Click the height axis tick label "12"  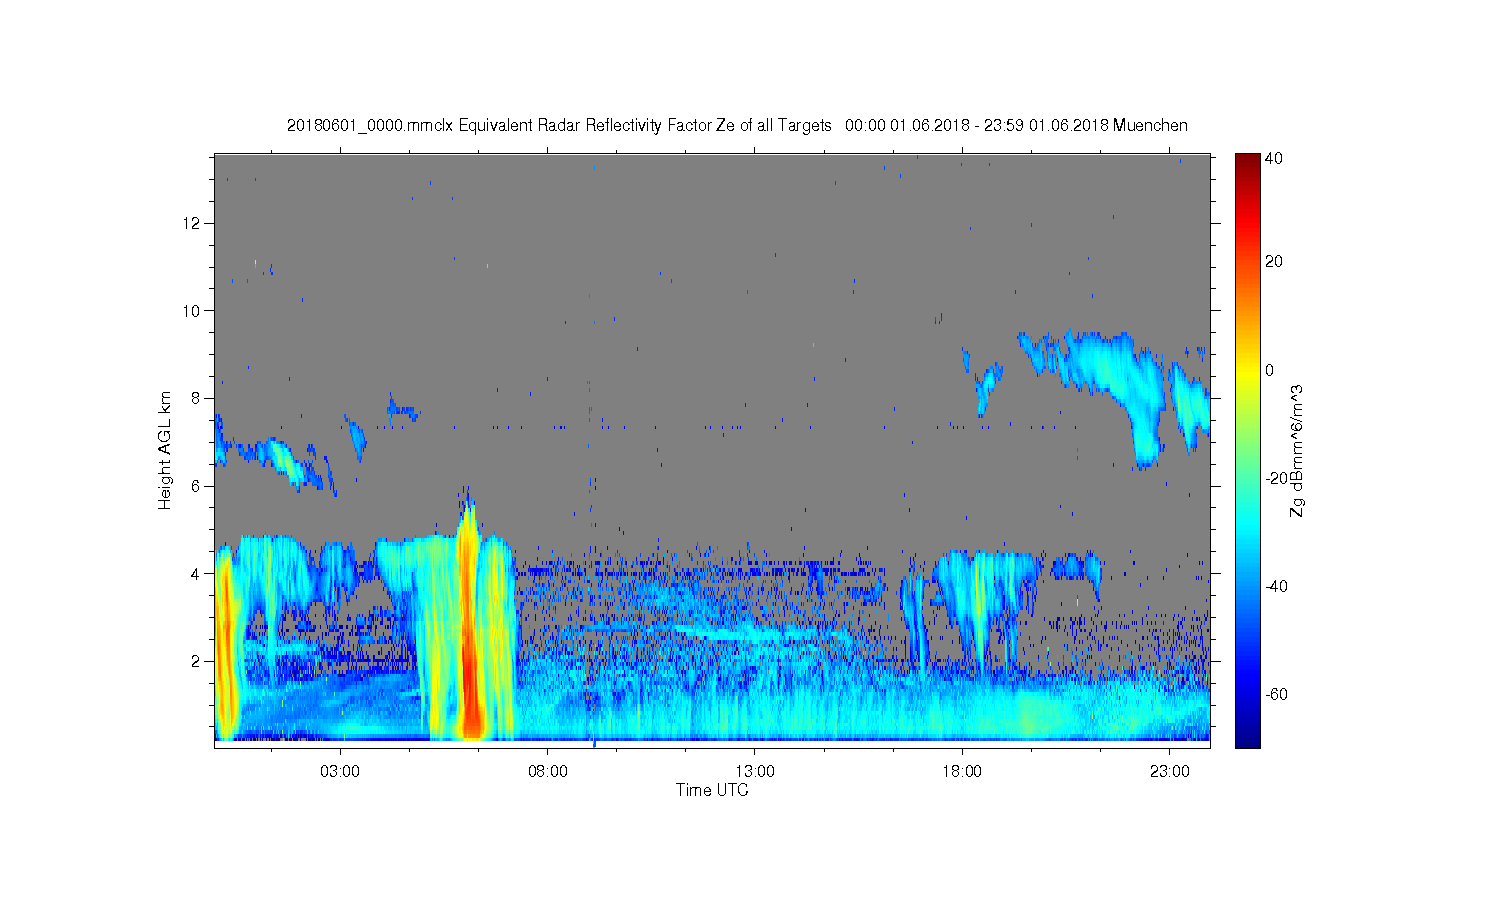click(x=193, y=222)
